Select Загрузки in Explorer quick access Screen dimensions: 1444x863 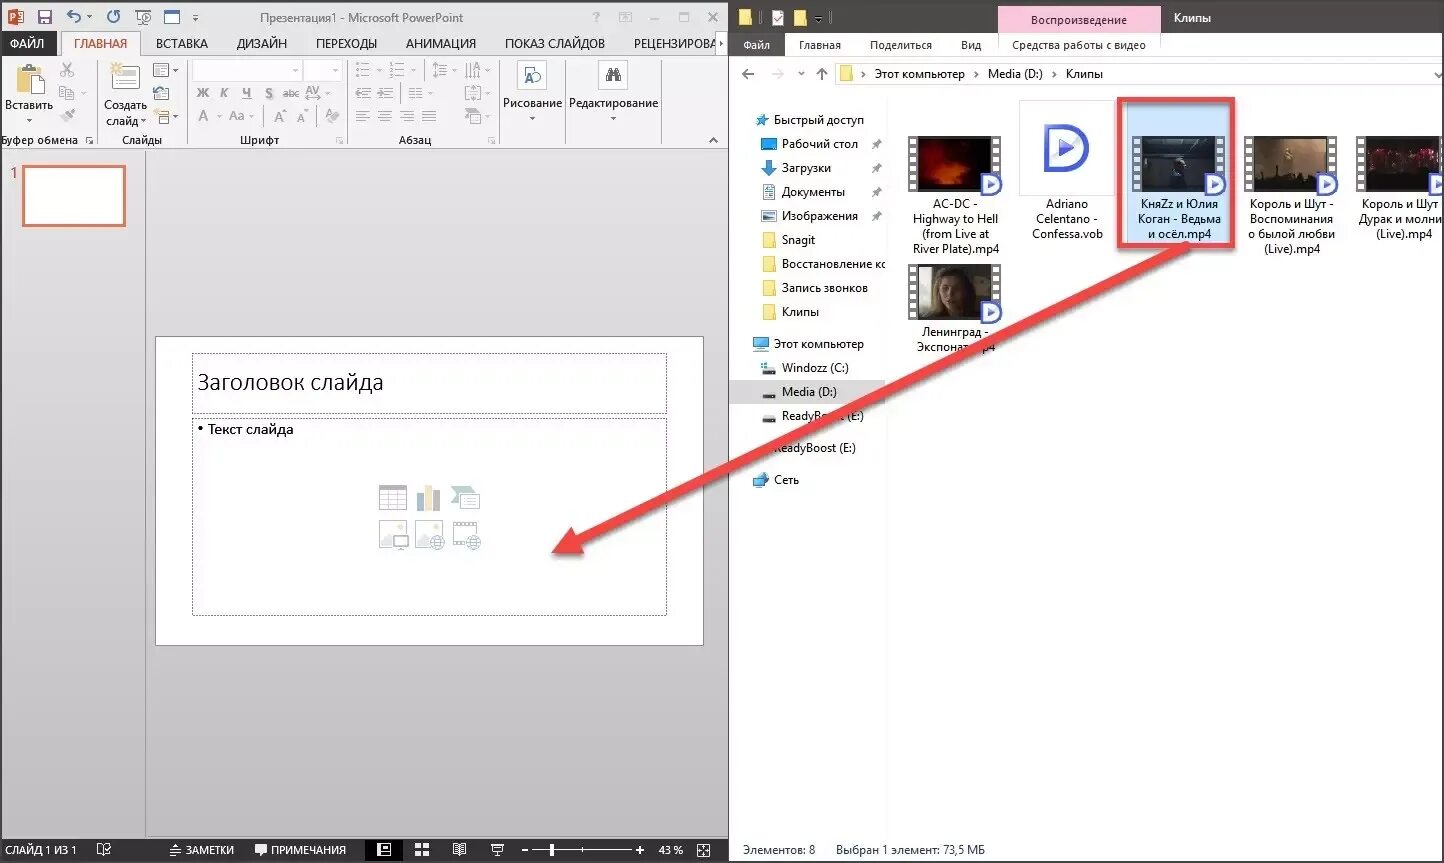pyautogui.click(x=806, y=168)
